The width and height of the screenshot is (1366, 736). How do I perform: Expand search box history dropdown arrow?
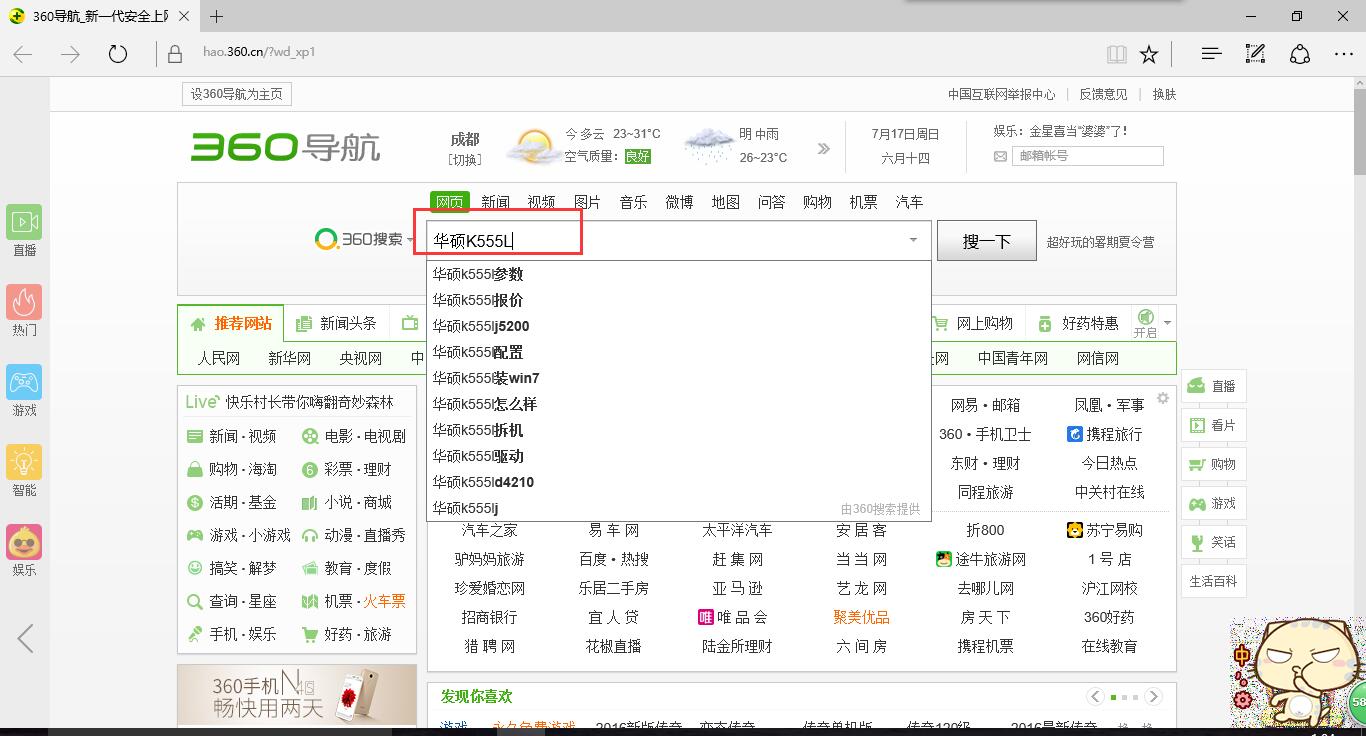(913, 240)
